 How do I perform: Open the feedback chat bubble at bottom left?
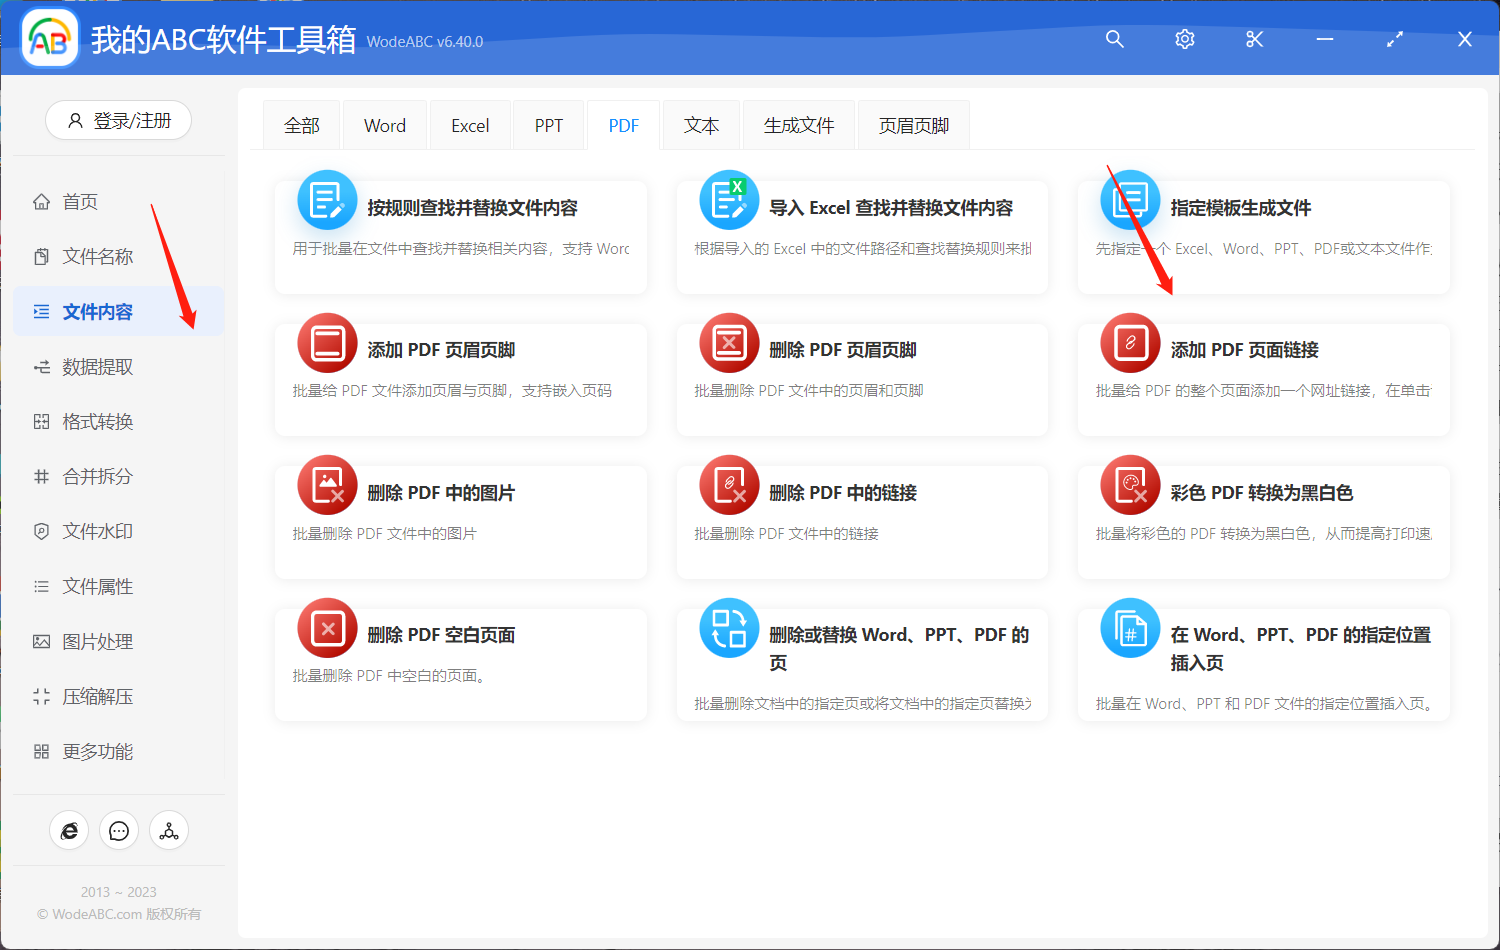118,830
